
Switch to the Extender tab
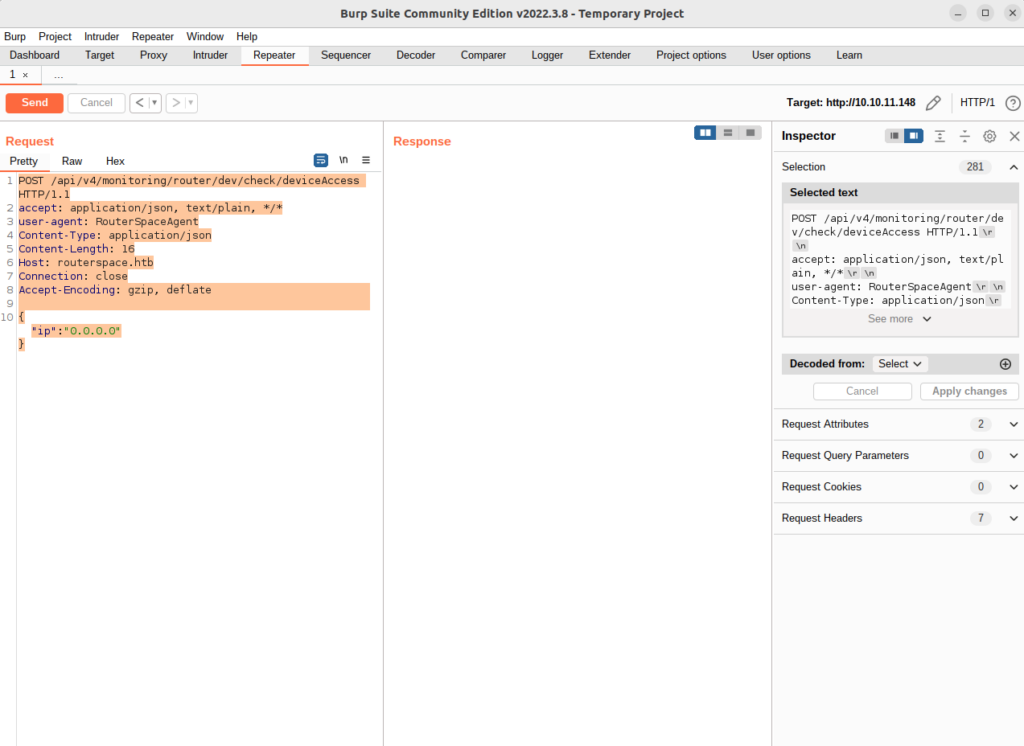click(609, 56)
